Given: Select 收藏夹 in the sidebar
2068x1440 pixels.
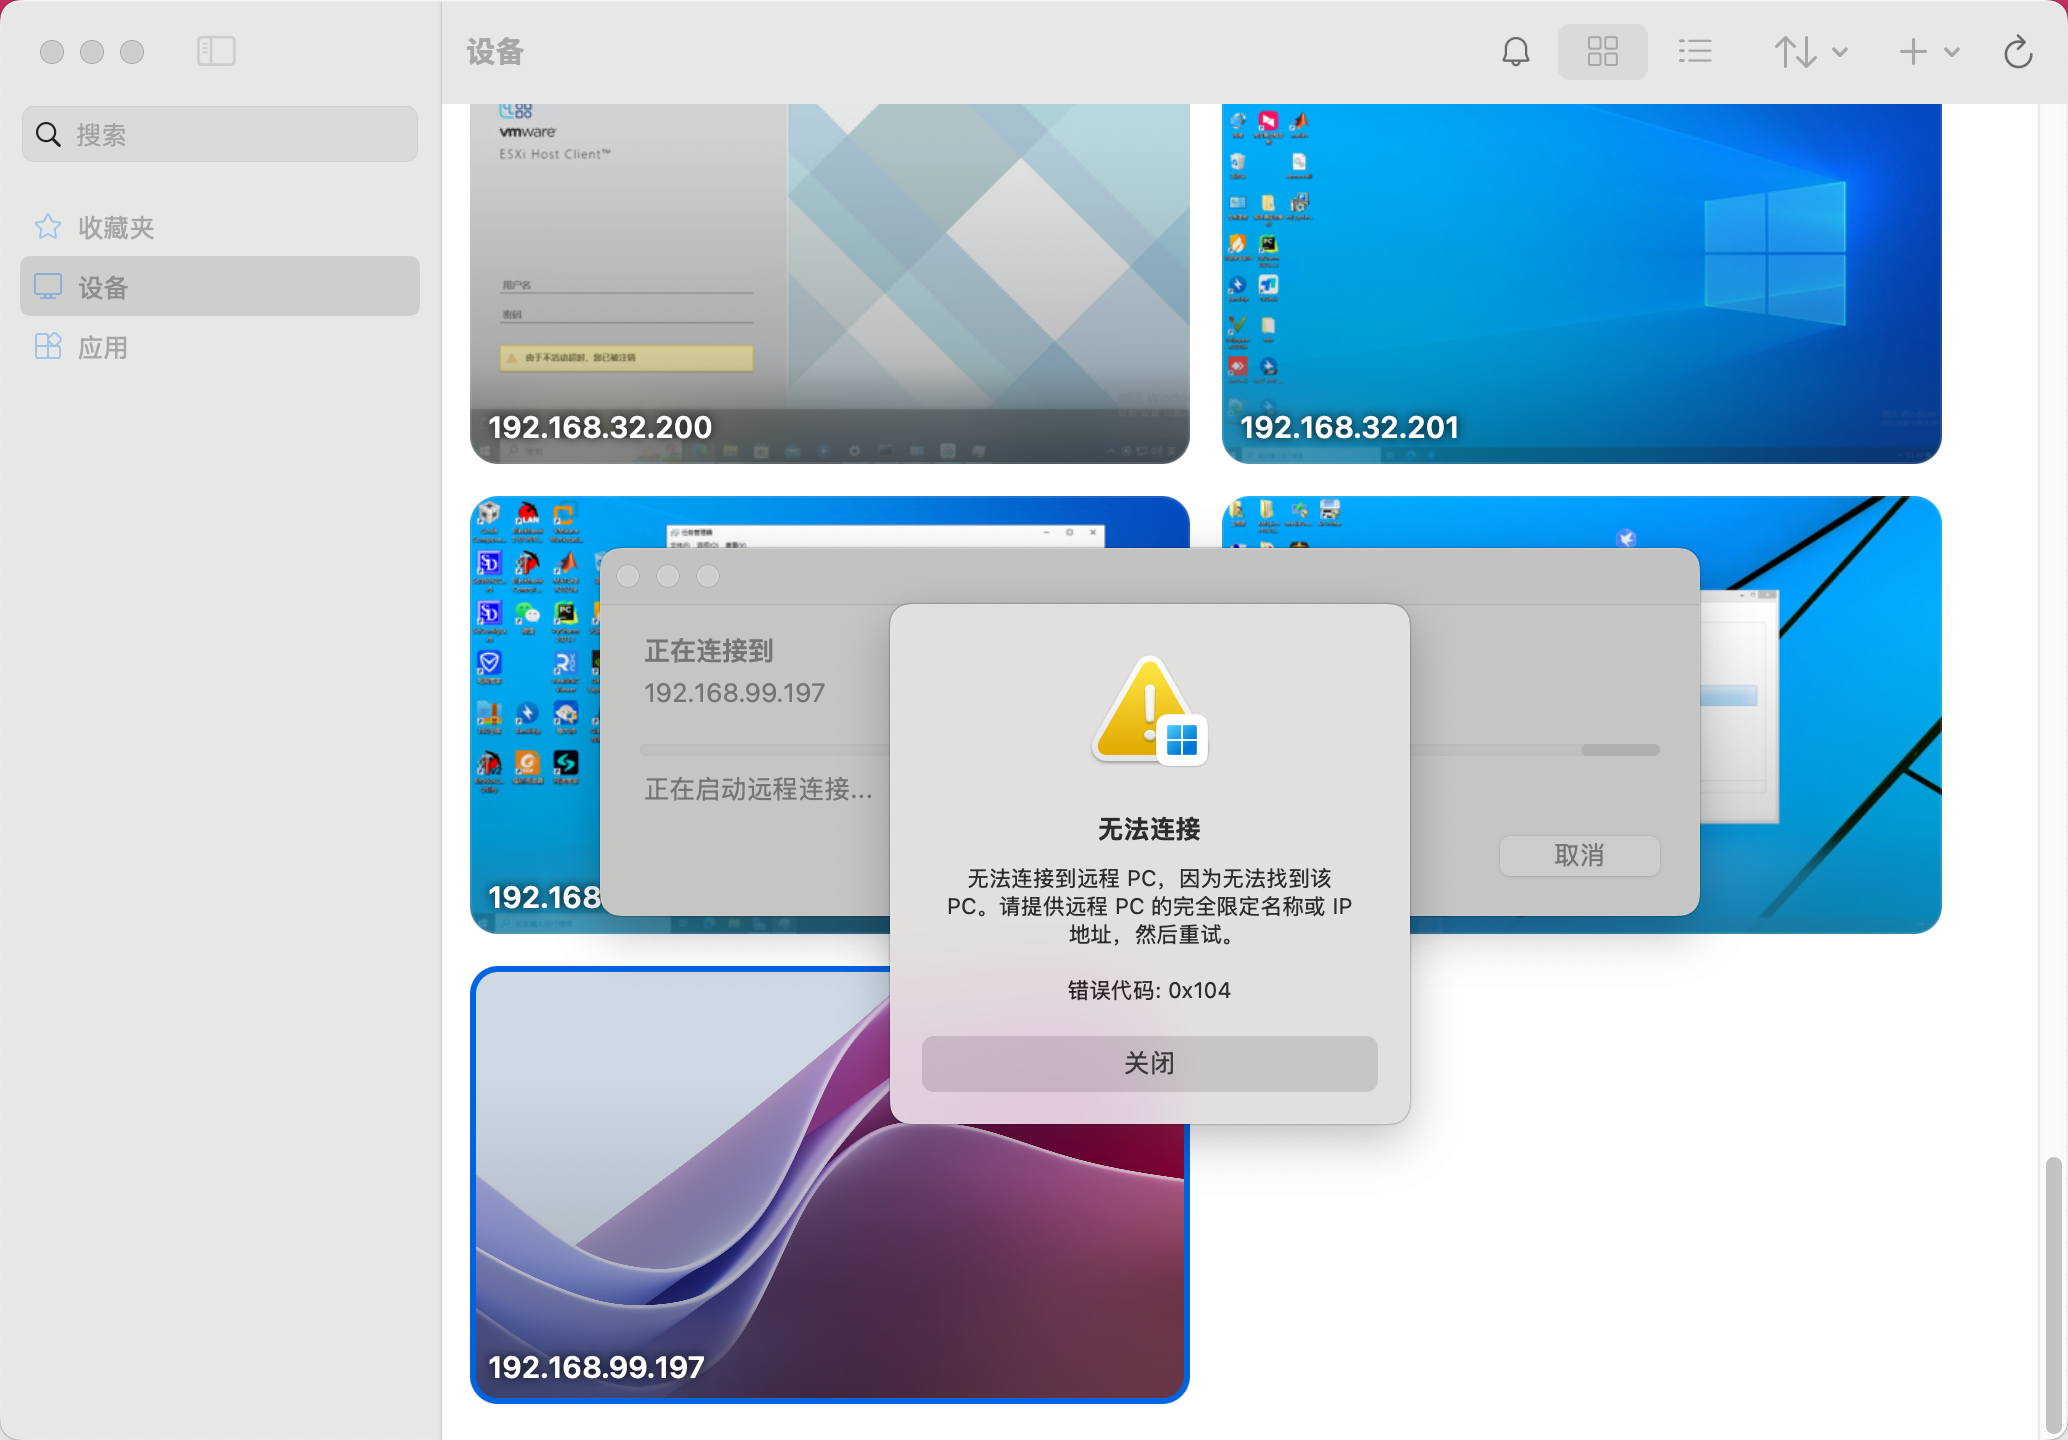Looking at the screenshot, I should click(x=116, y=228).
